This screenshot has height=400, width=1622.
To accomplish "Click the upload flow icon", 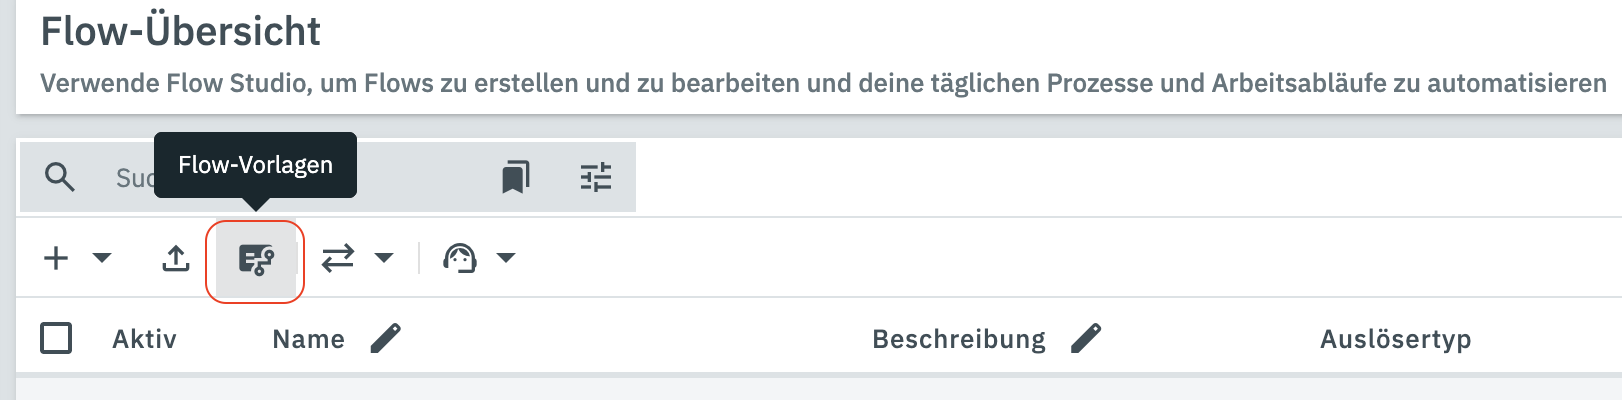I will pyautogui.click(x=176, y=258).
